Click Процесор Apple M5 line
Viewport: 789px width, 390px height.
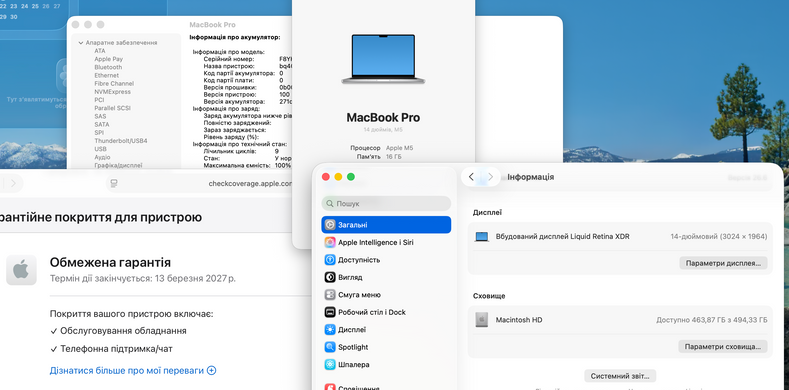click(383, 148)
